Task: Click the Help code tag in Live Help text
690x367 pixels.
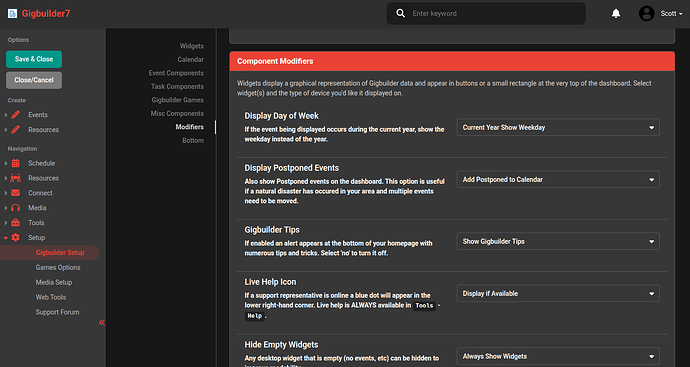Action: click(254, 316)
